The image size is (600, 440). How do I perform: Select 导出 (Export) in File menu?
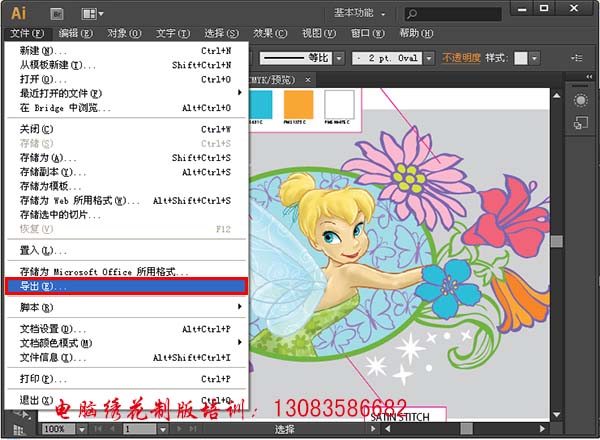click(125, 286)
